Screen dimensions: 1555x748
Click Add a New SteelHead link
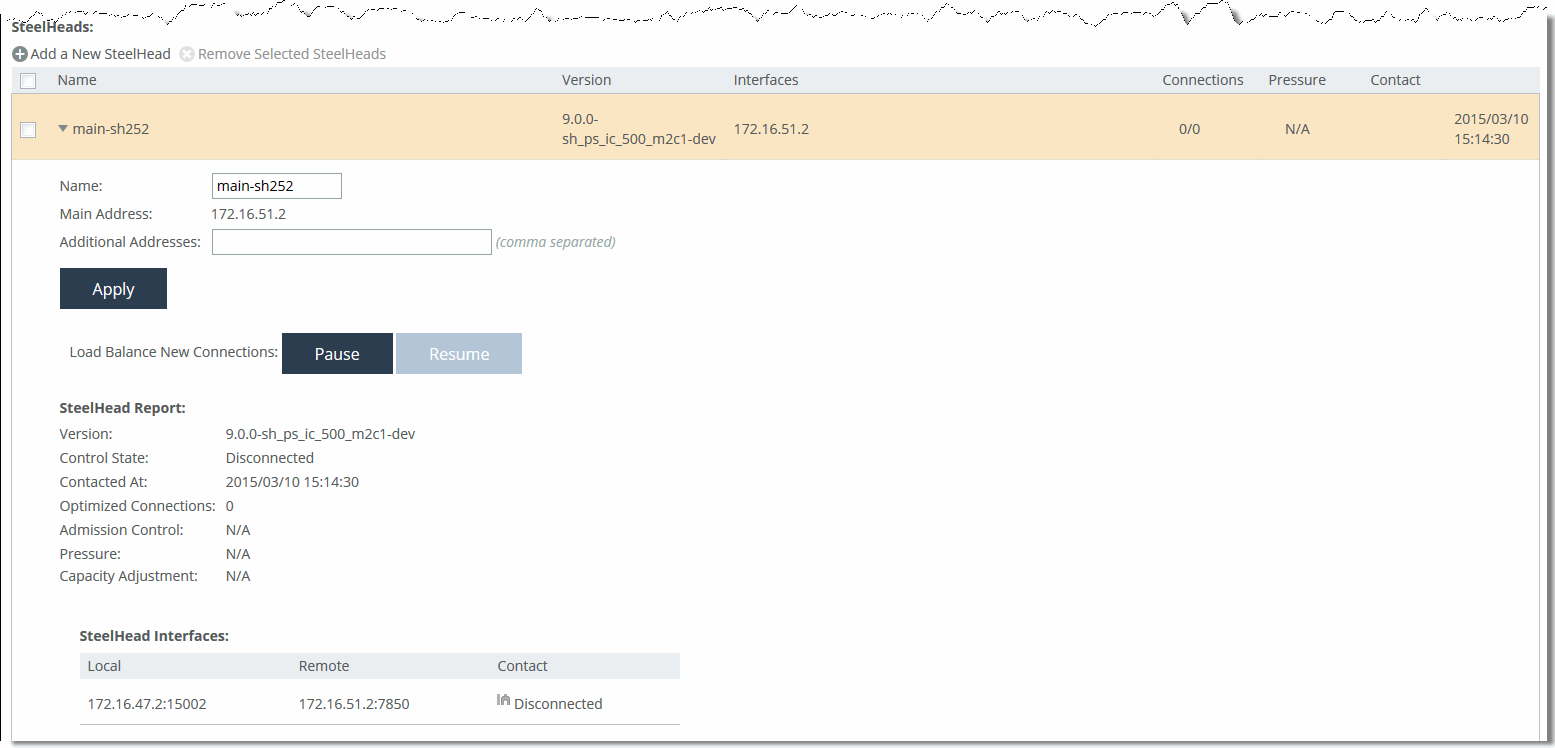pyautogui.click(x=101, y=54)
